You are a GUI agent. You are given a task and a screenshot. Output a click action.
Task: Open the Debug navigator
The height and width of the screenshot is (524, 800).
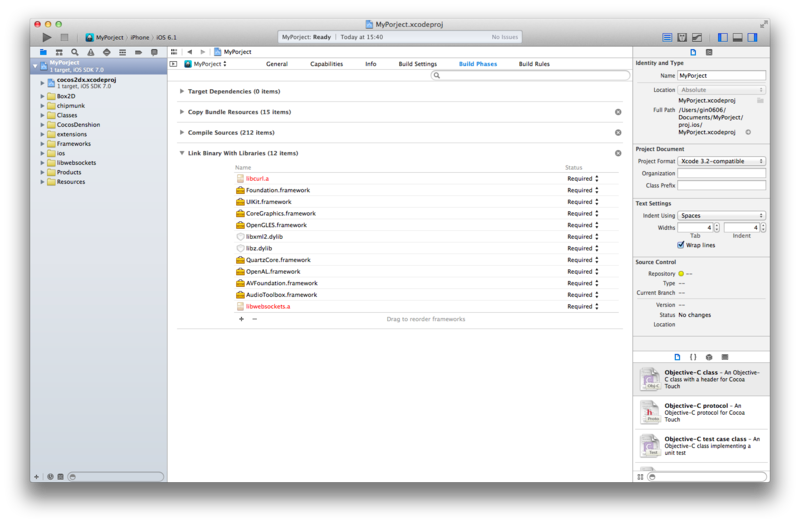(x=122, y=52)
